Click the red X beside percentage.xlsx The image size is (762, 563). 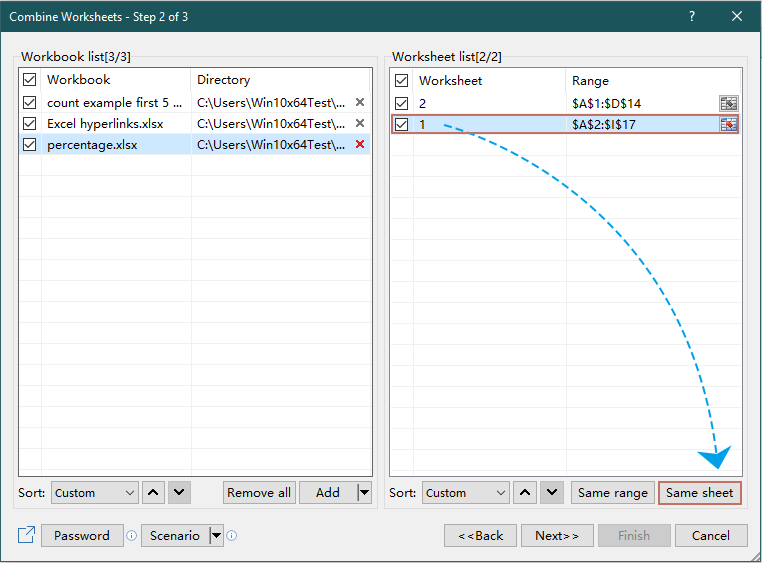[360, 145]
